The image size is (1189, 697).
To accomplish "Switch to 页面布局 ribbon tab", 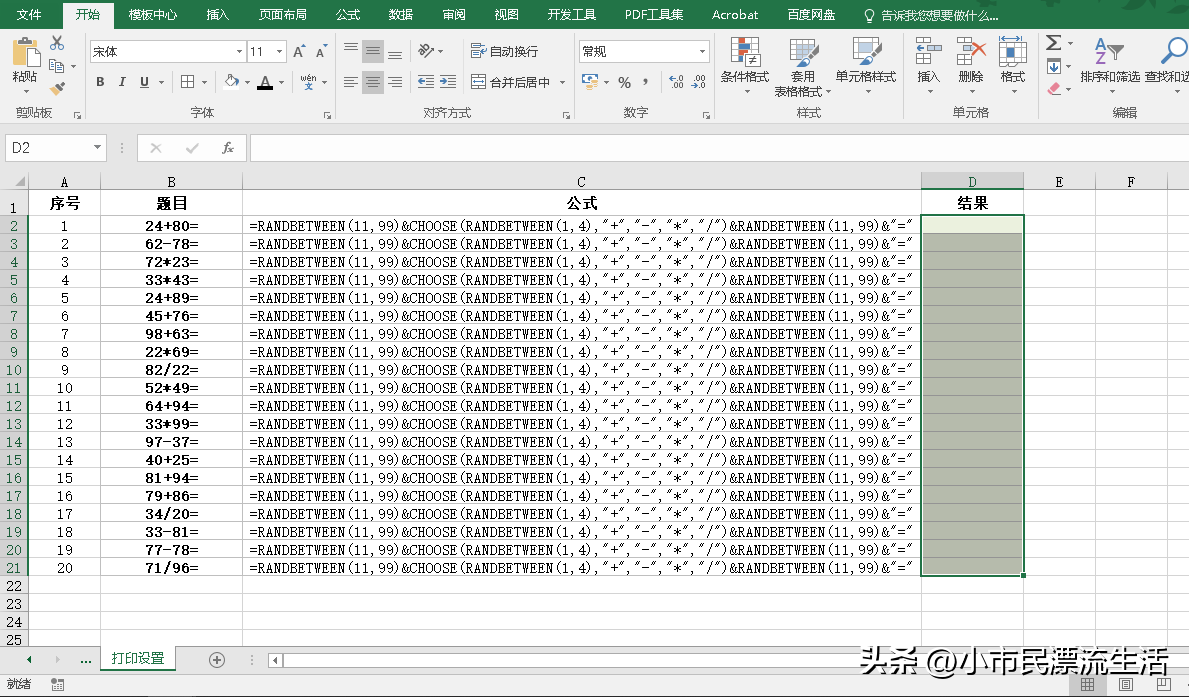I will click(282, 14).
